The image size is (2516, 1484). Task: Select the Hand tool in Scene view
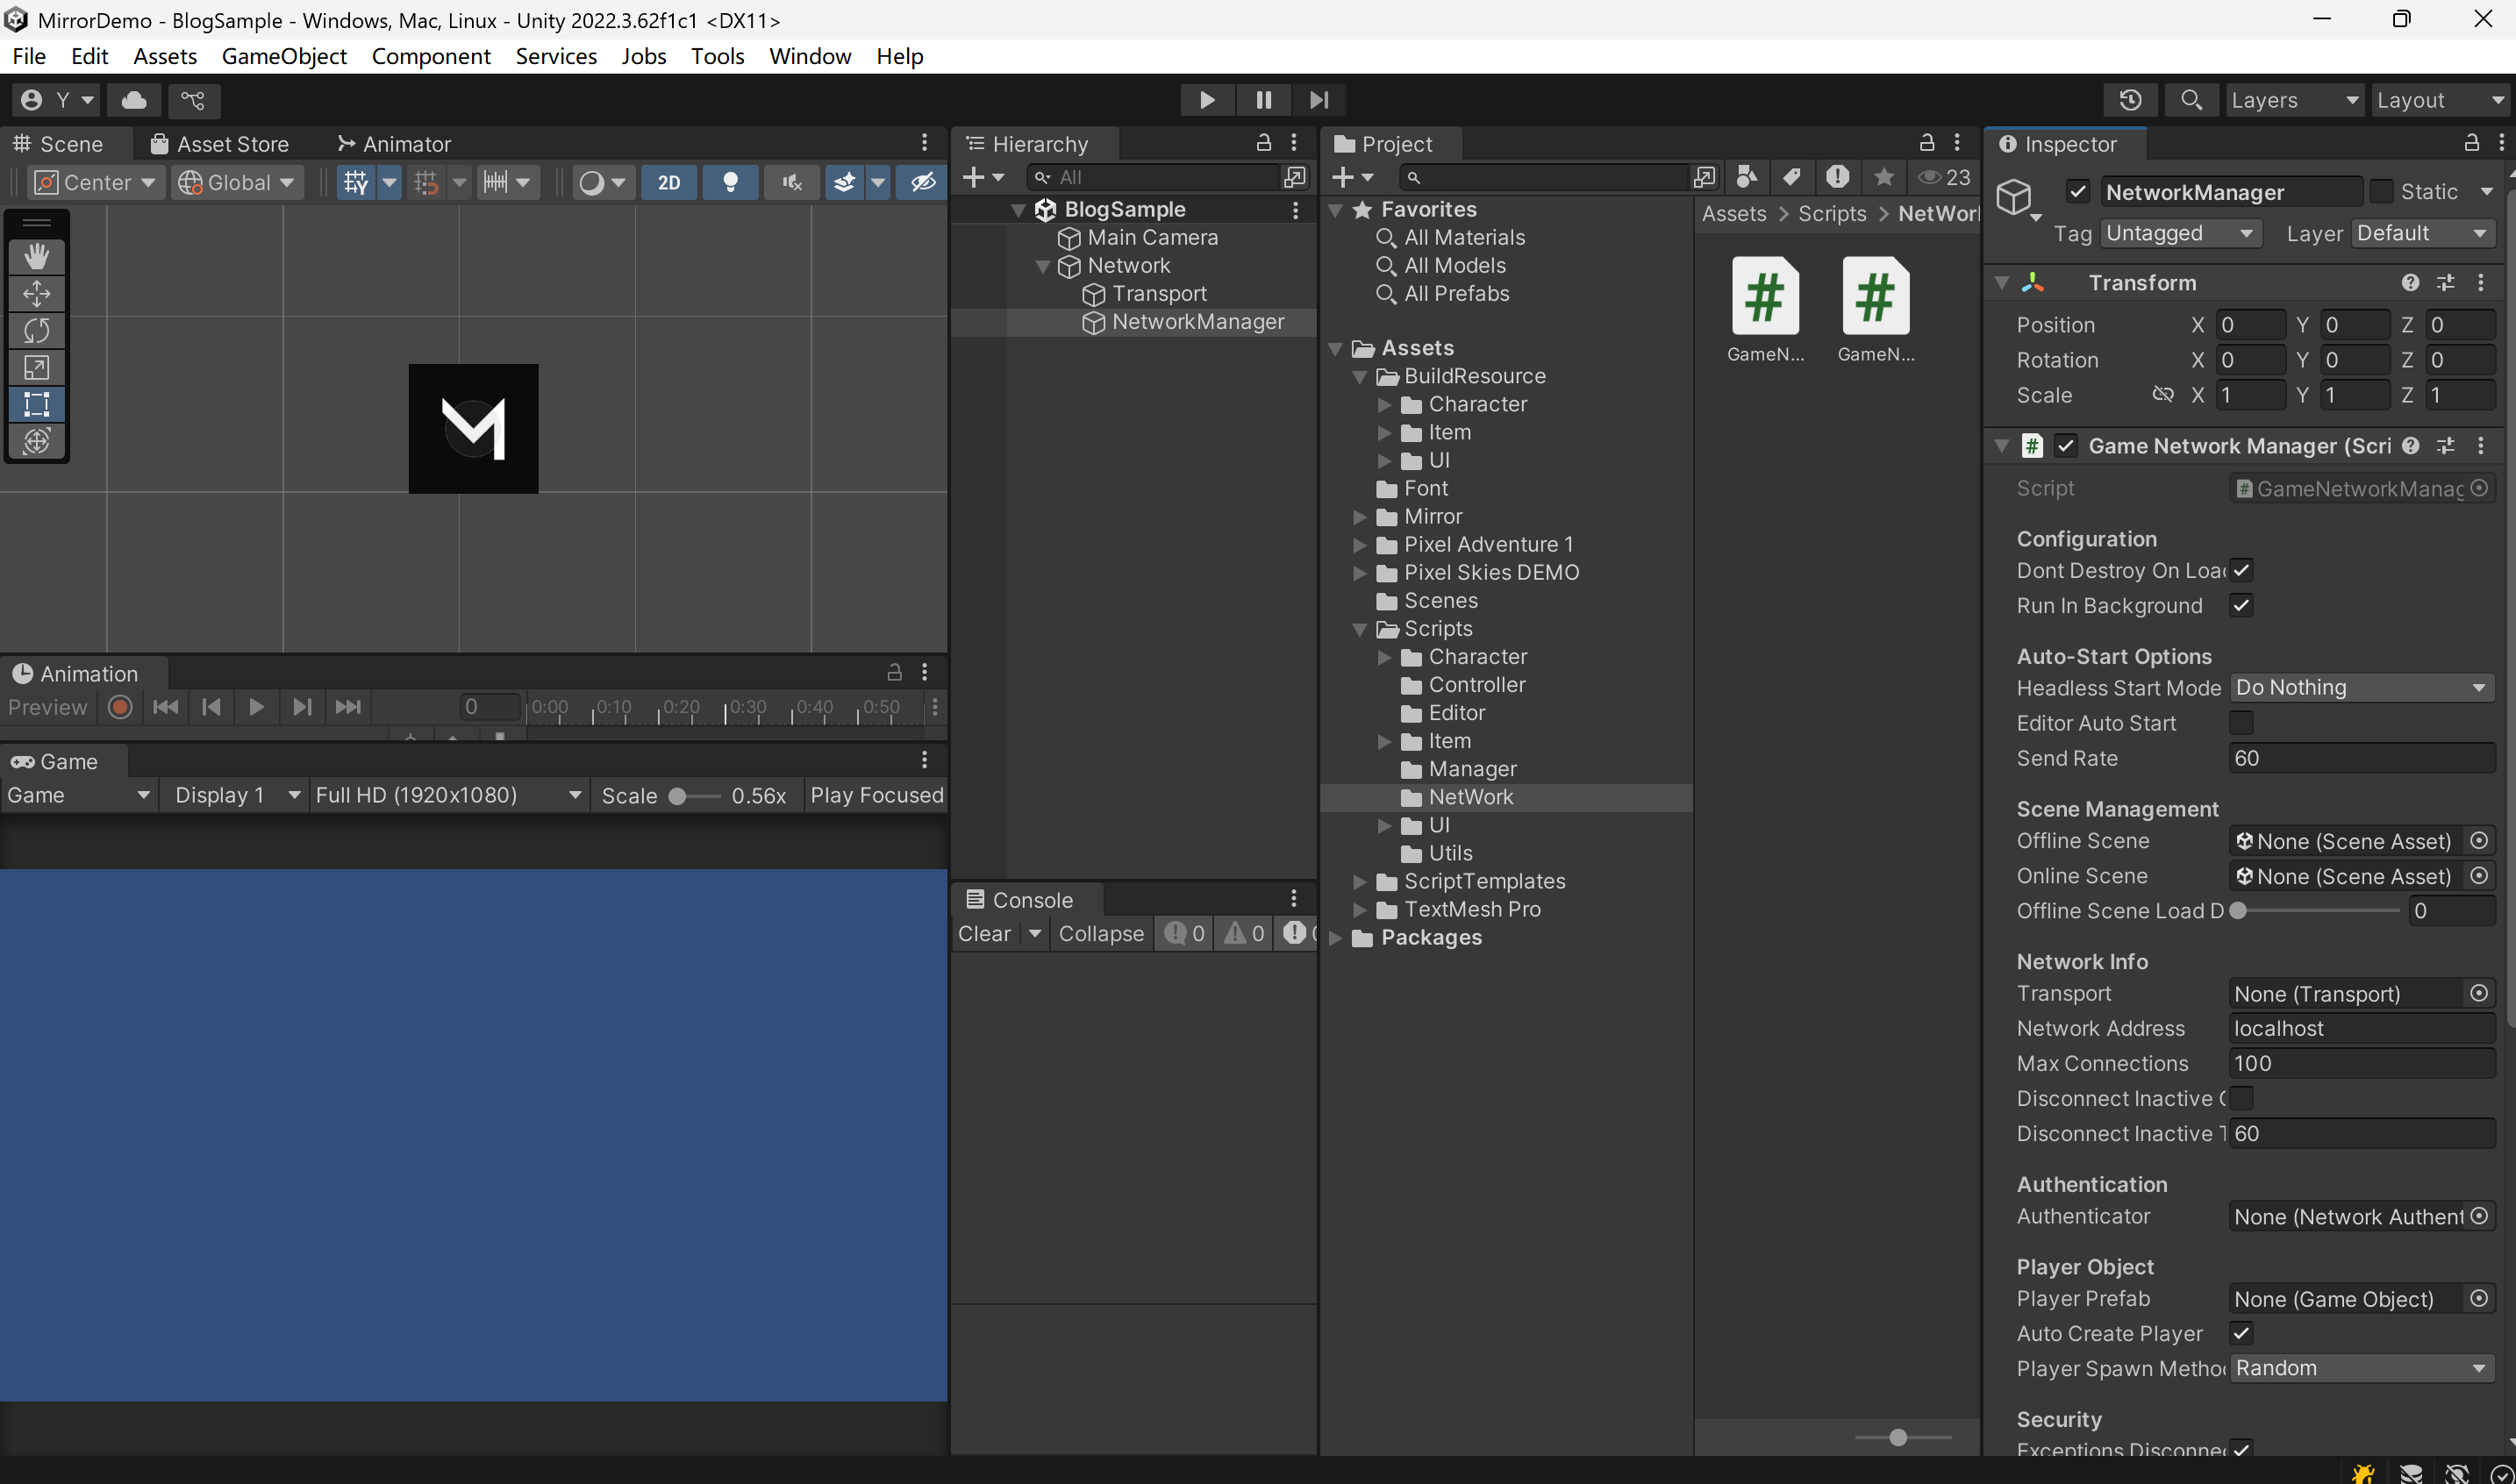(37, 257)
